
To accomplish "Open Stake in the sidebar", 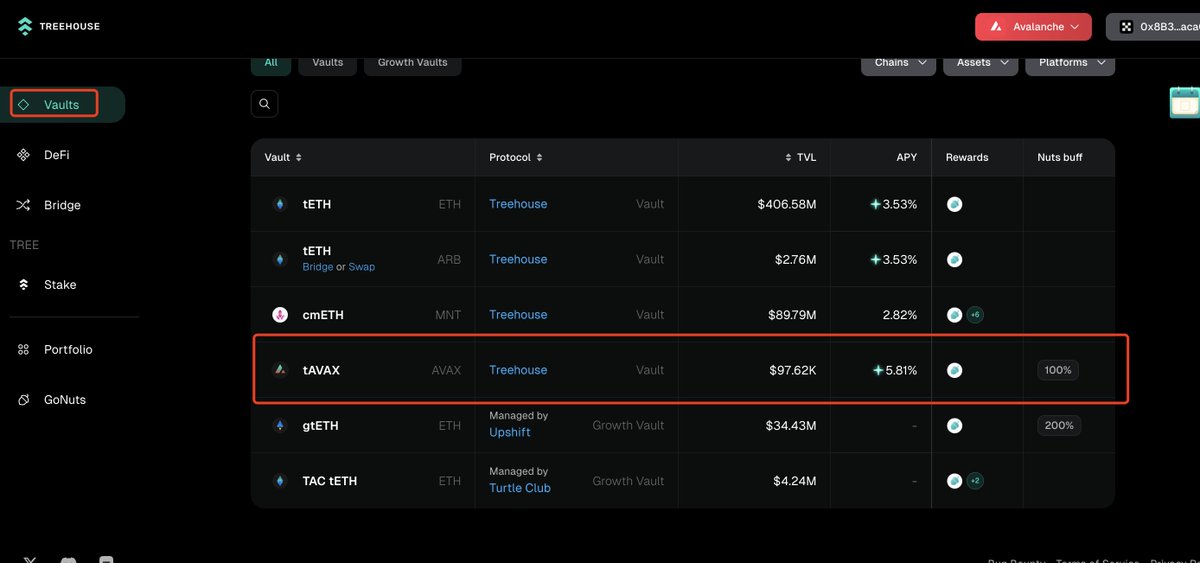I will click(x=60, y=285).
